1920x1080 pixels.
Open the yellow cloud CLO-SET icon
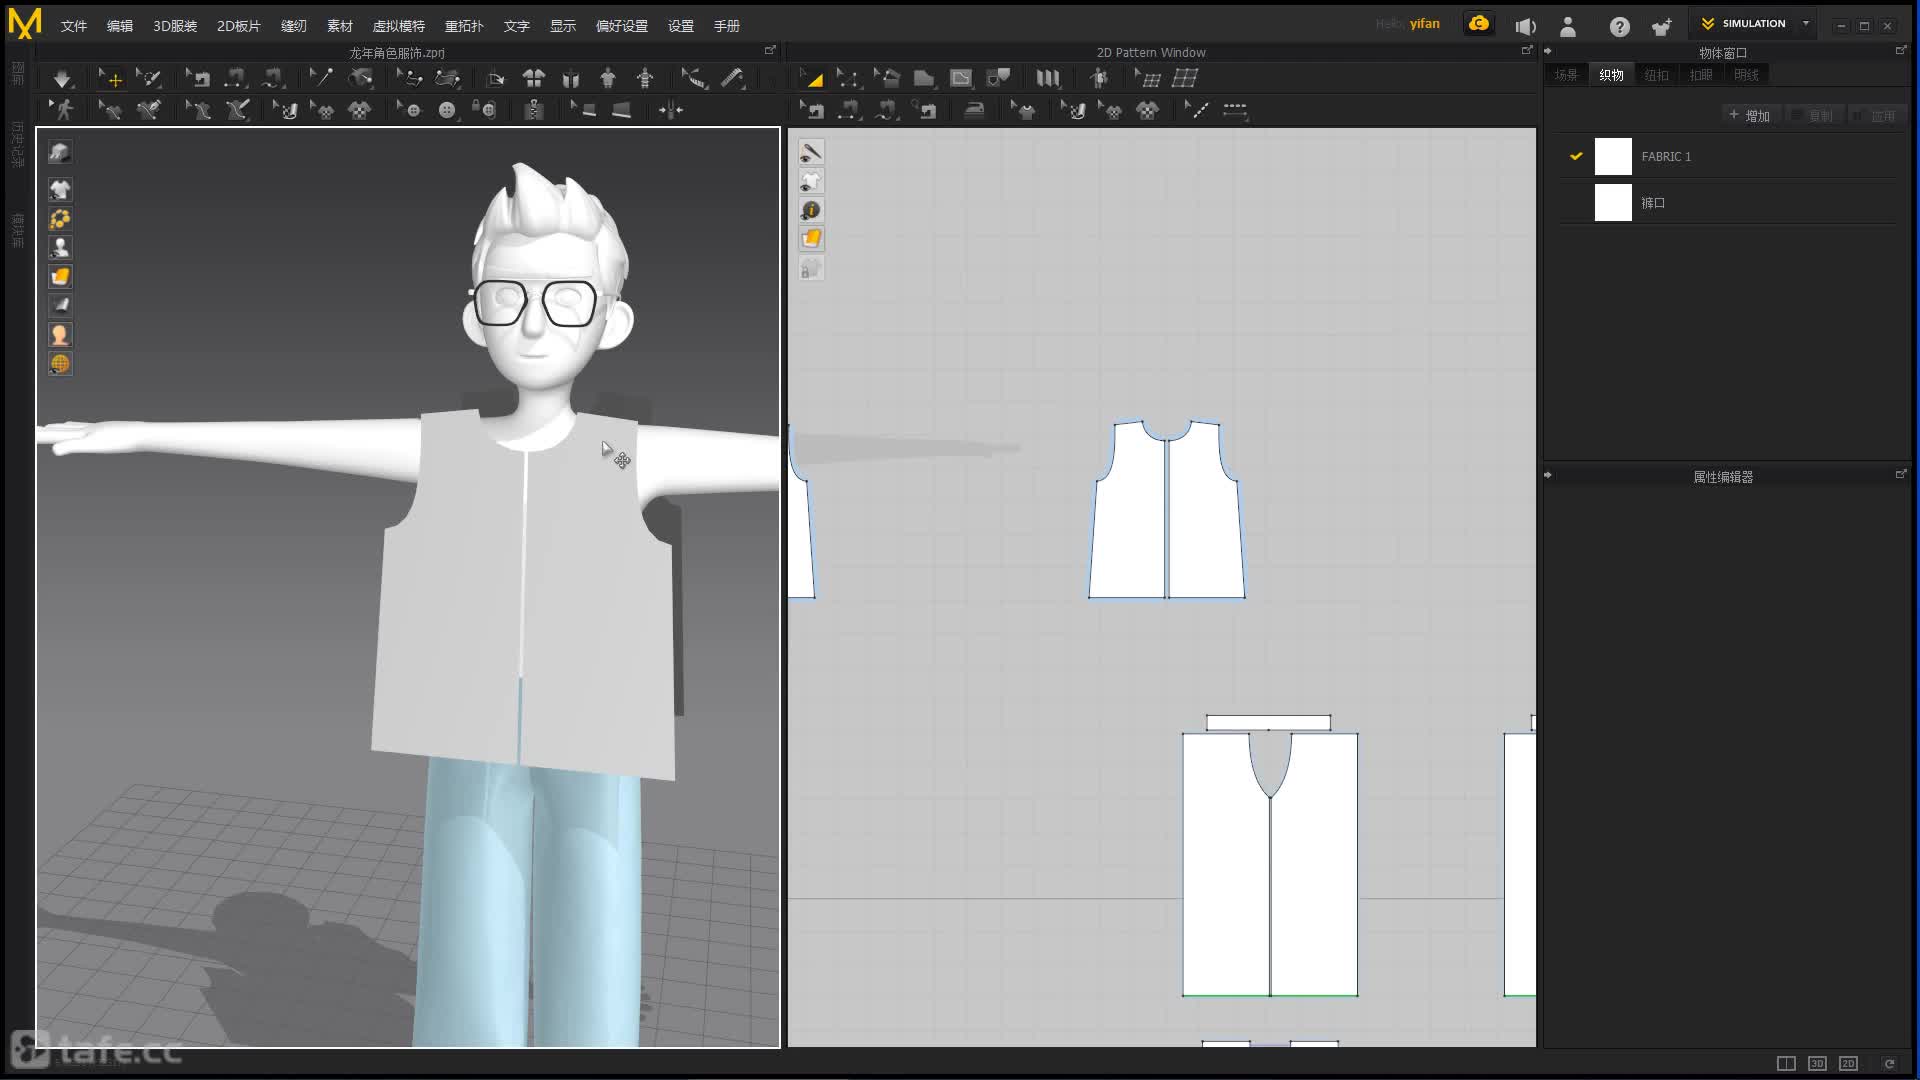[1479, 24]
